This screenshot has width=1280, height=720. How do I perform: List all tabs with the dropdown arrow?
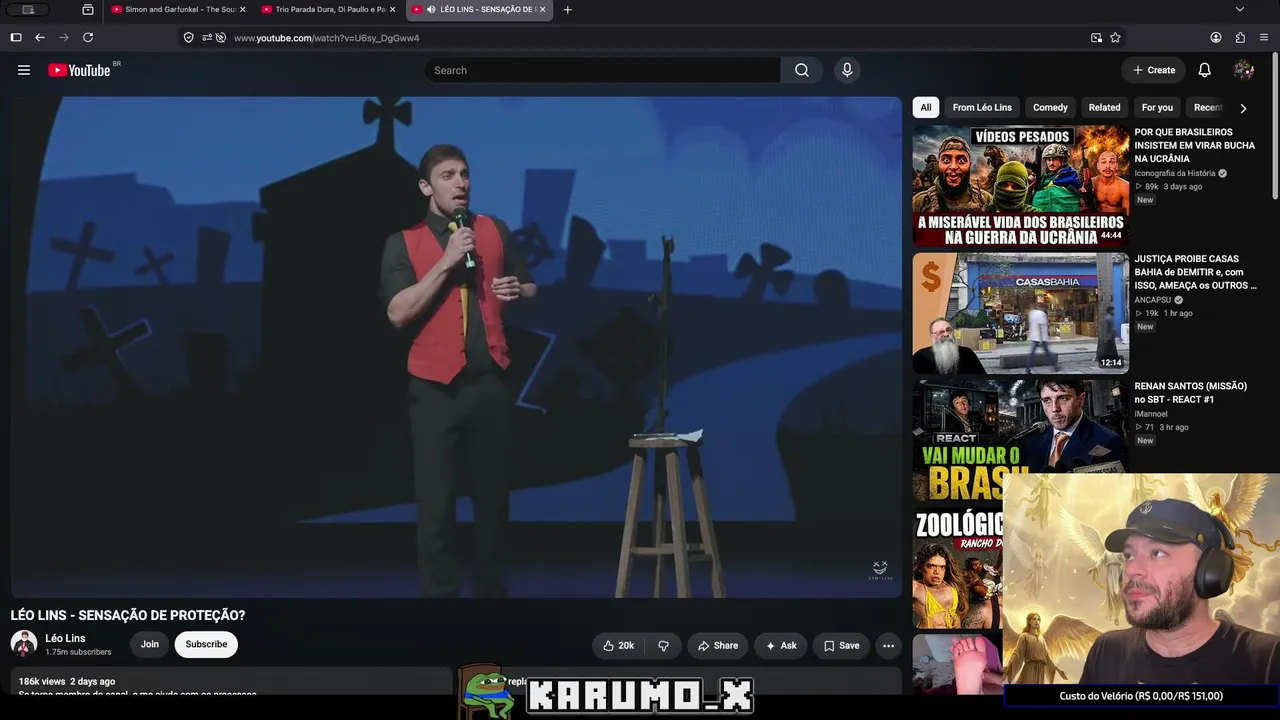pyautogui.click(x=1240, y=10)
